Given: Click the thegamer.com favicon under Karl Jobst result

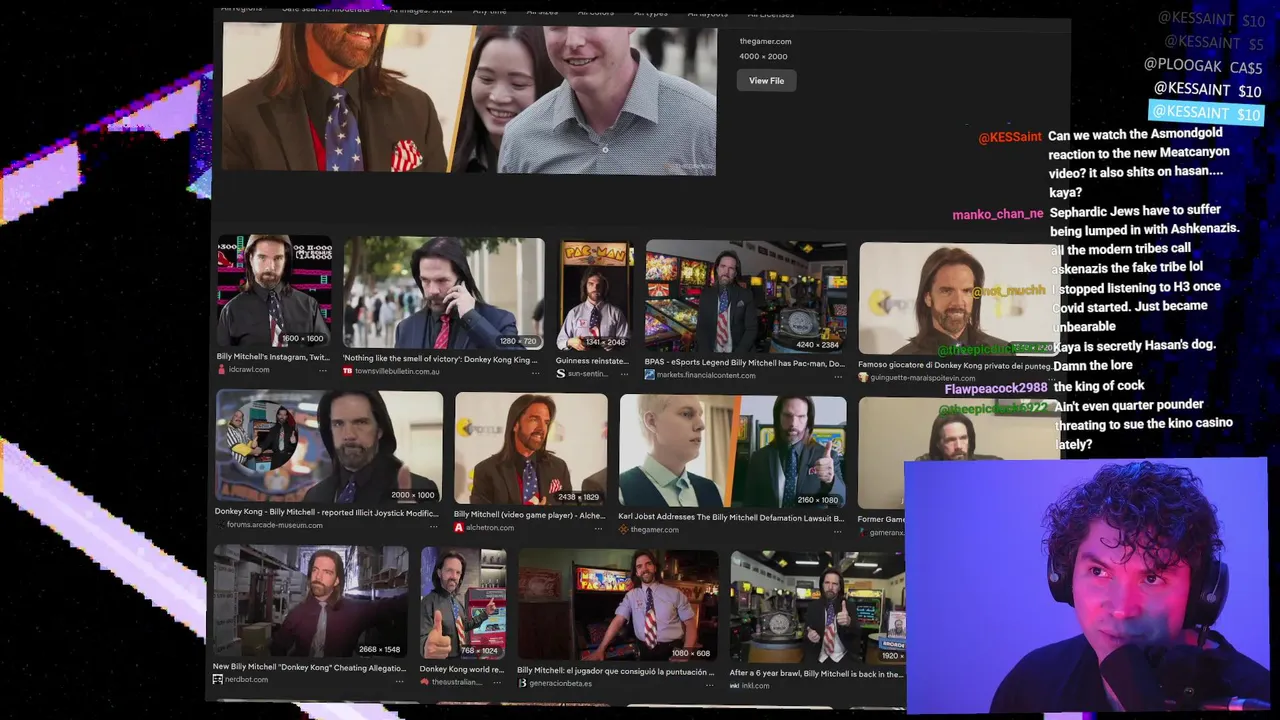Looking at the screenshot, I should [623, 530].
